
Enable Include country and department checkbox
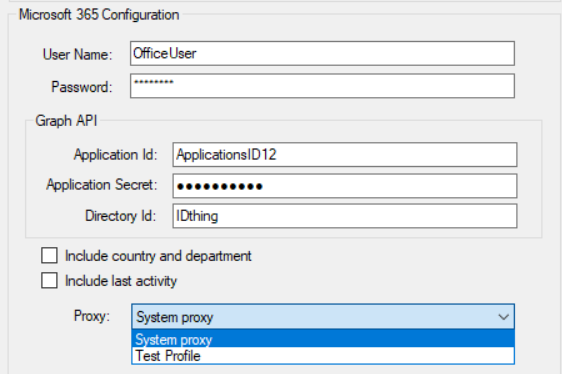(x=49, y=256)
